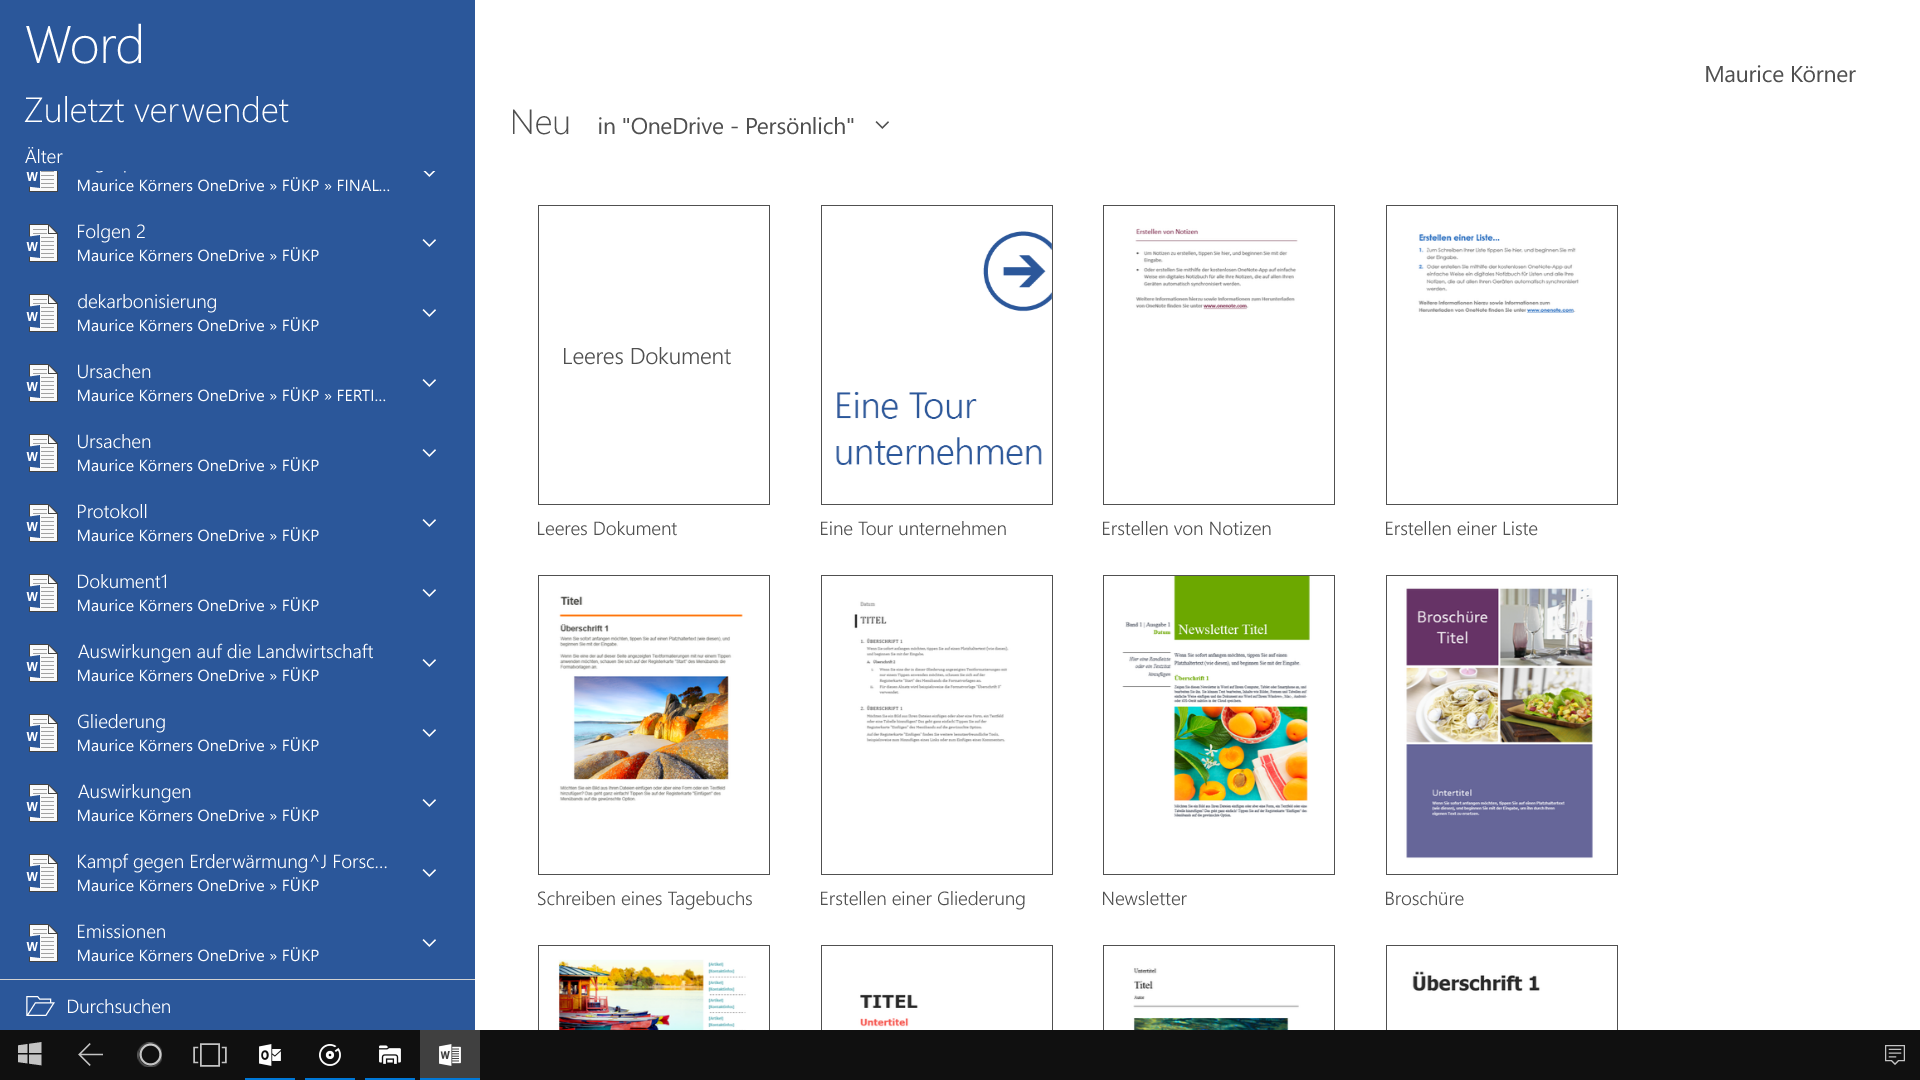Click the Word icon beside Protokoll
Screen dimensions: 1920x1080
coord(42,523)
